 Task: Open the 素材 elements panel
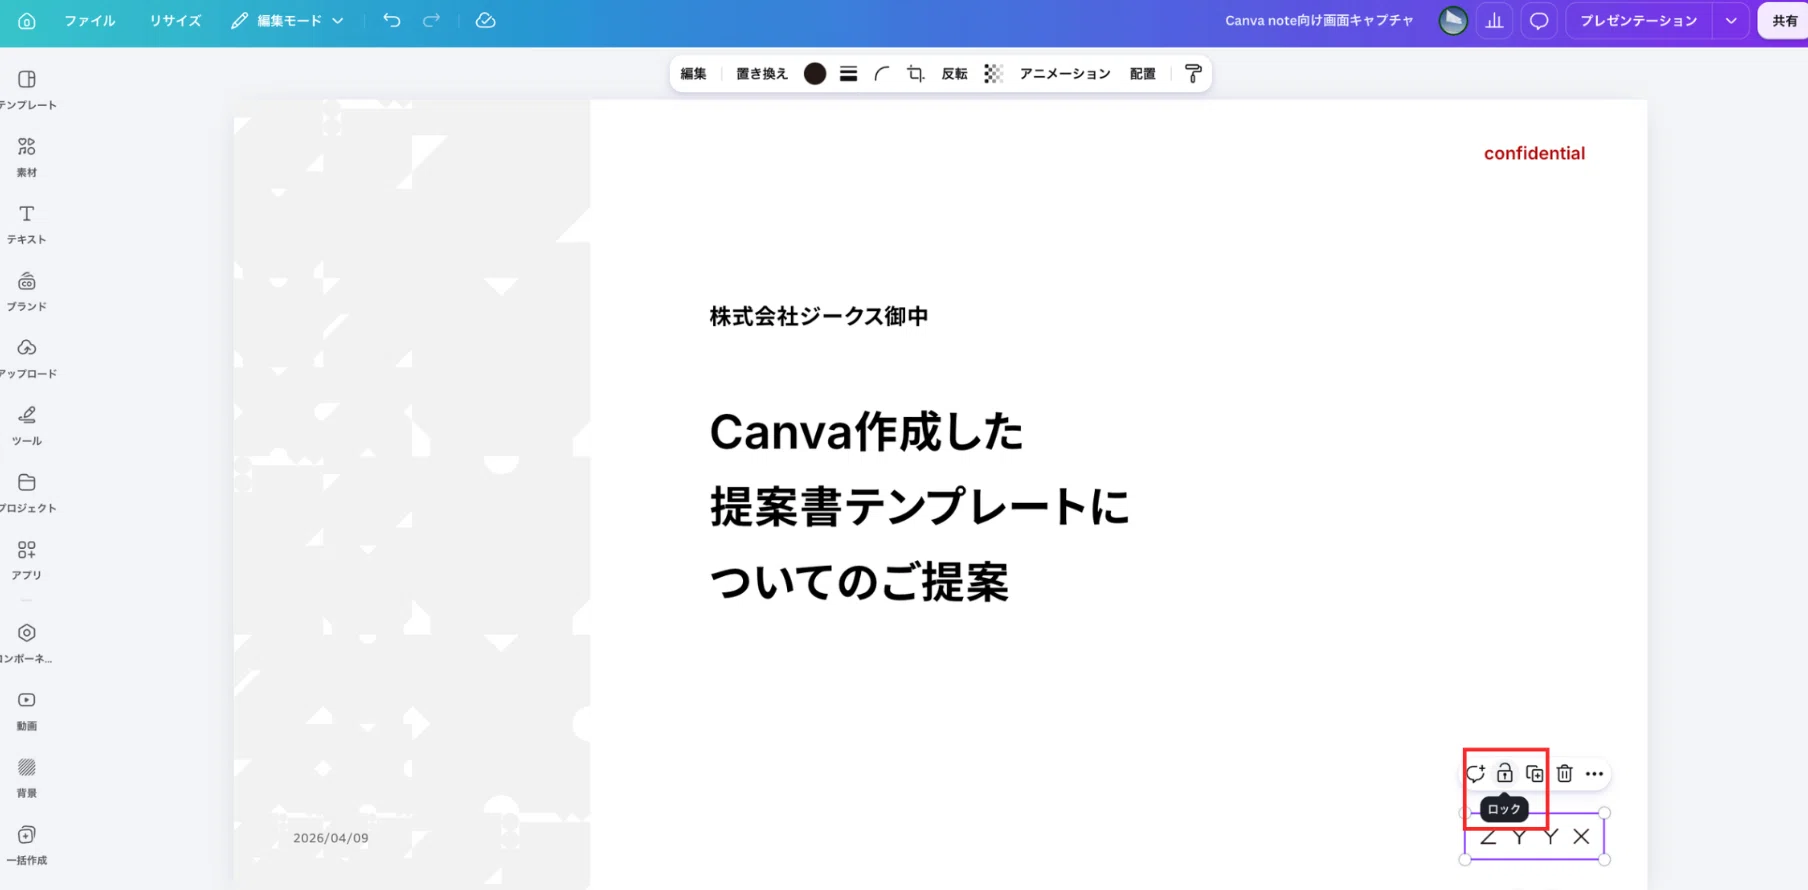click(x=27, y=157)
